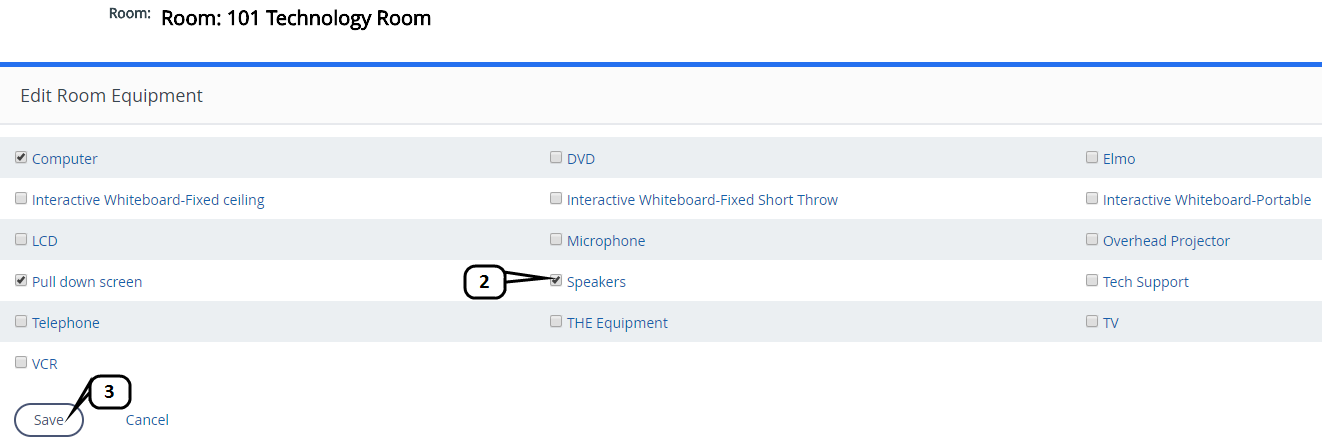Uncheck the Computer checkbox
The image size is (1322, 441).
21,158
